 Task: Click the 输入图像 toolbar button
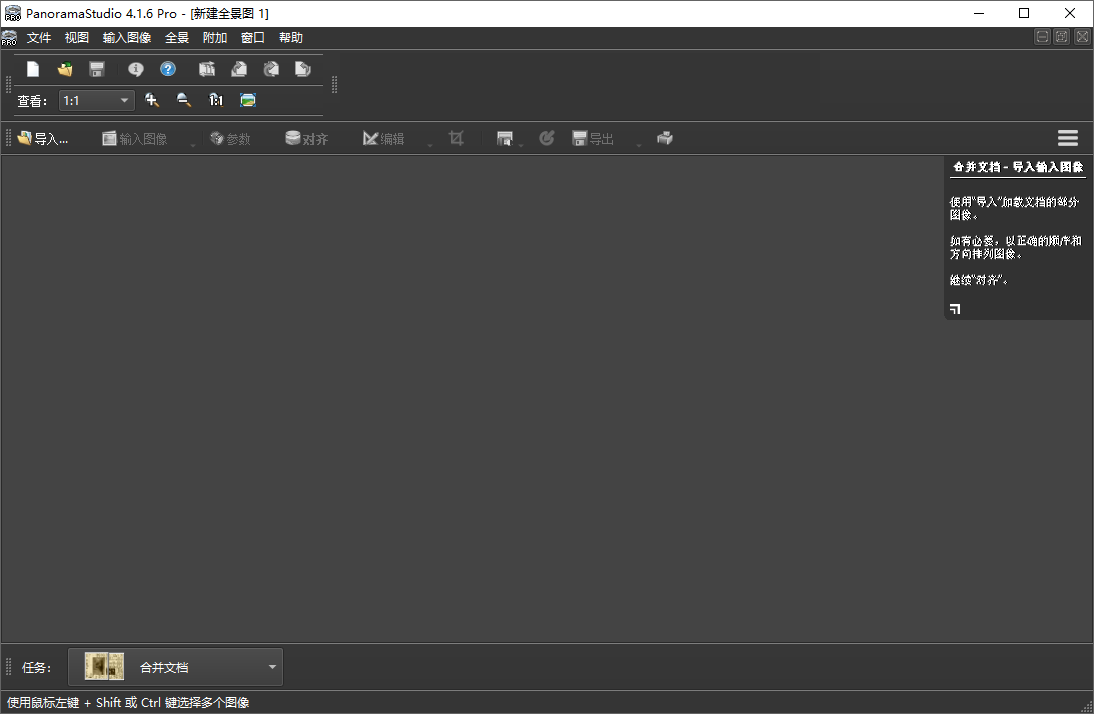click(x=135, y=139)
